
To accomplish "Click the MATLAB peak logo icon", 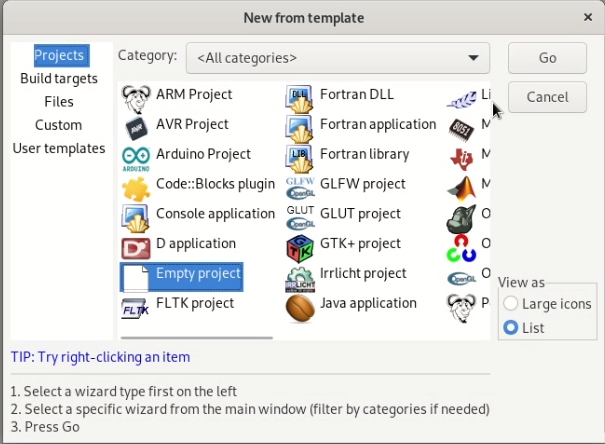I will pos(461,189).
